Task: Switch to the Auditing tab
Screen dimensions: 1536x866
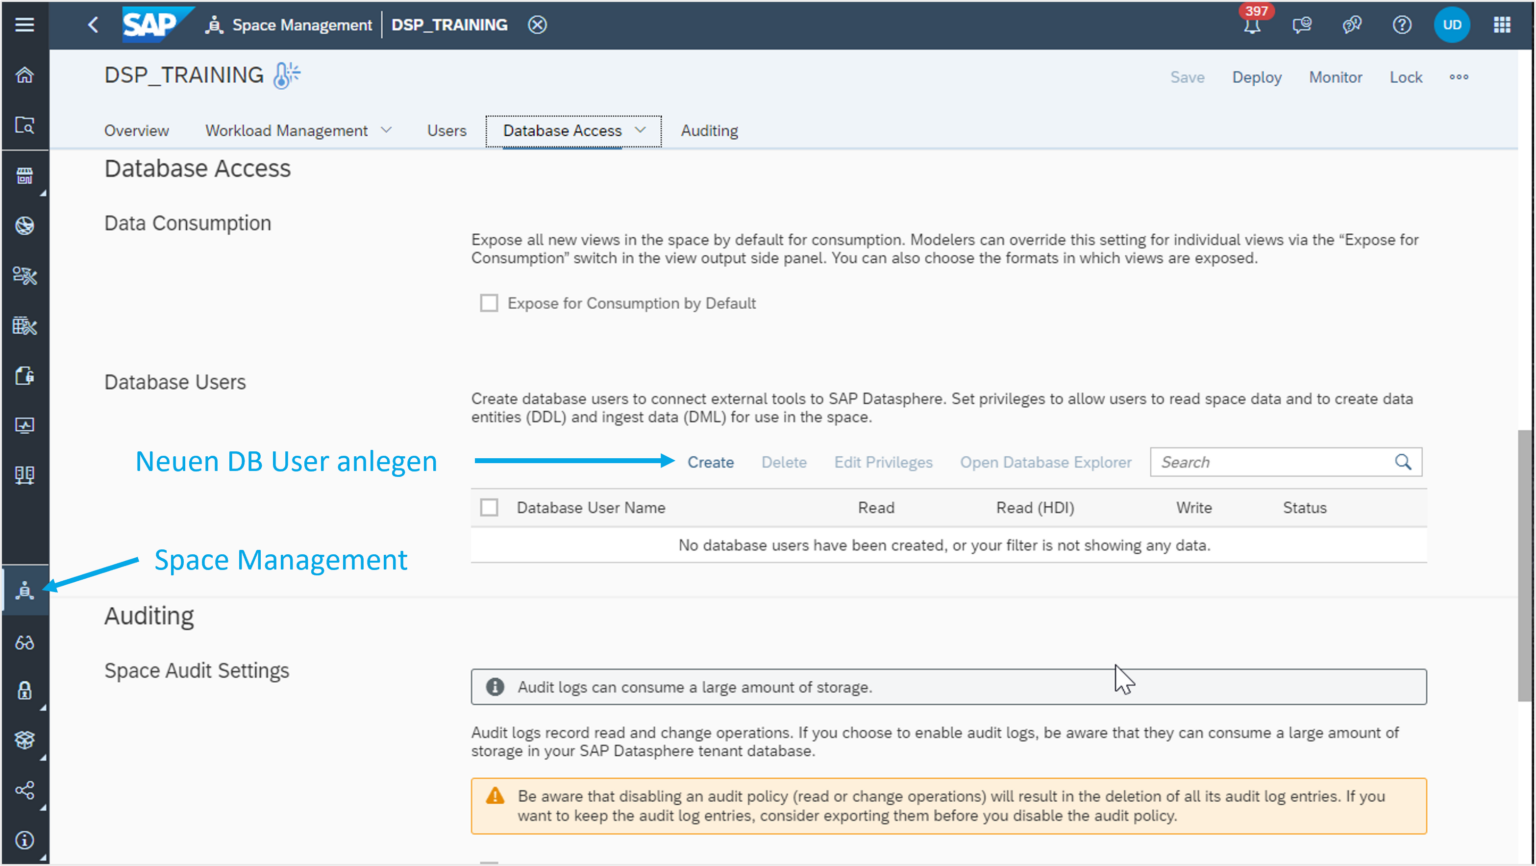Action: (709, 130)
